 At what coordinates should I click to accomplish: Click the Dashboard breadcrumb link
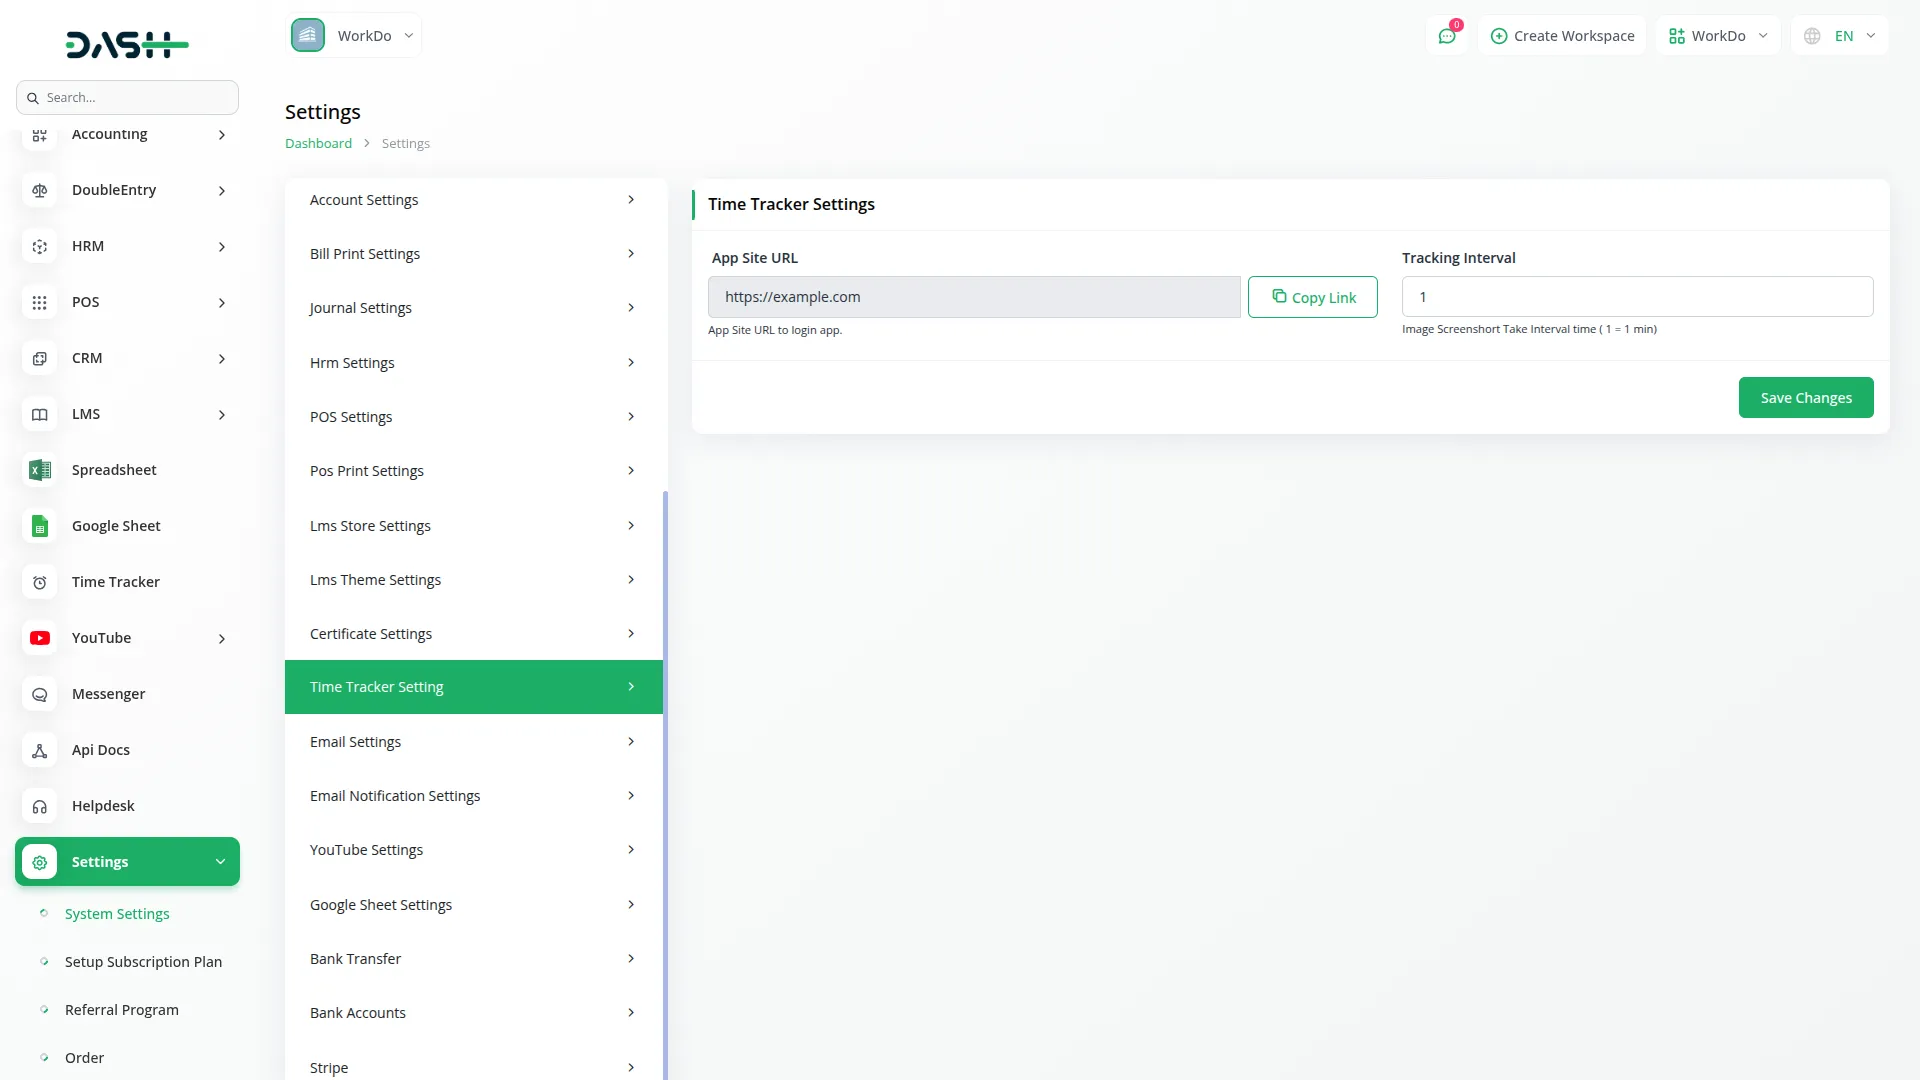[318, 143]
